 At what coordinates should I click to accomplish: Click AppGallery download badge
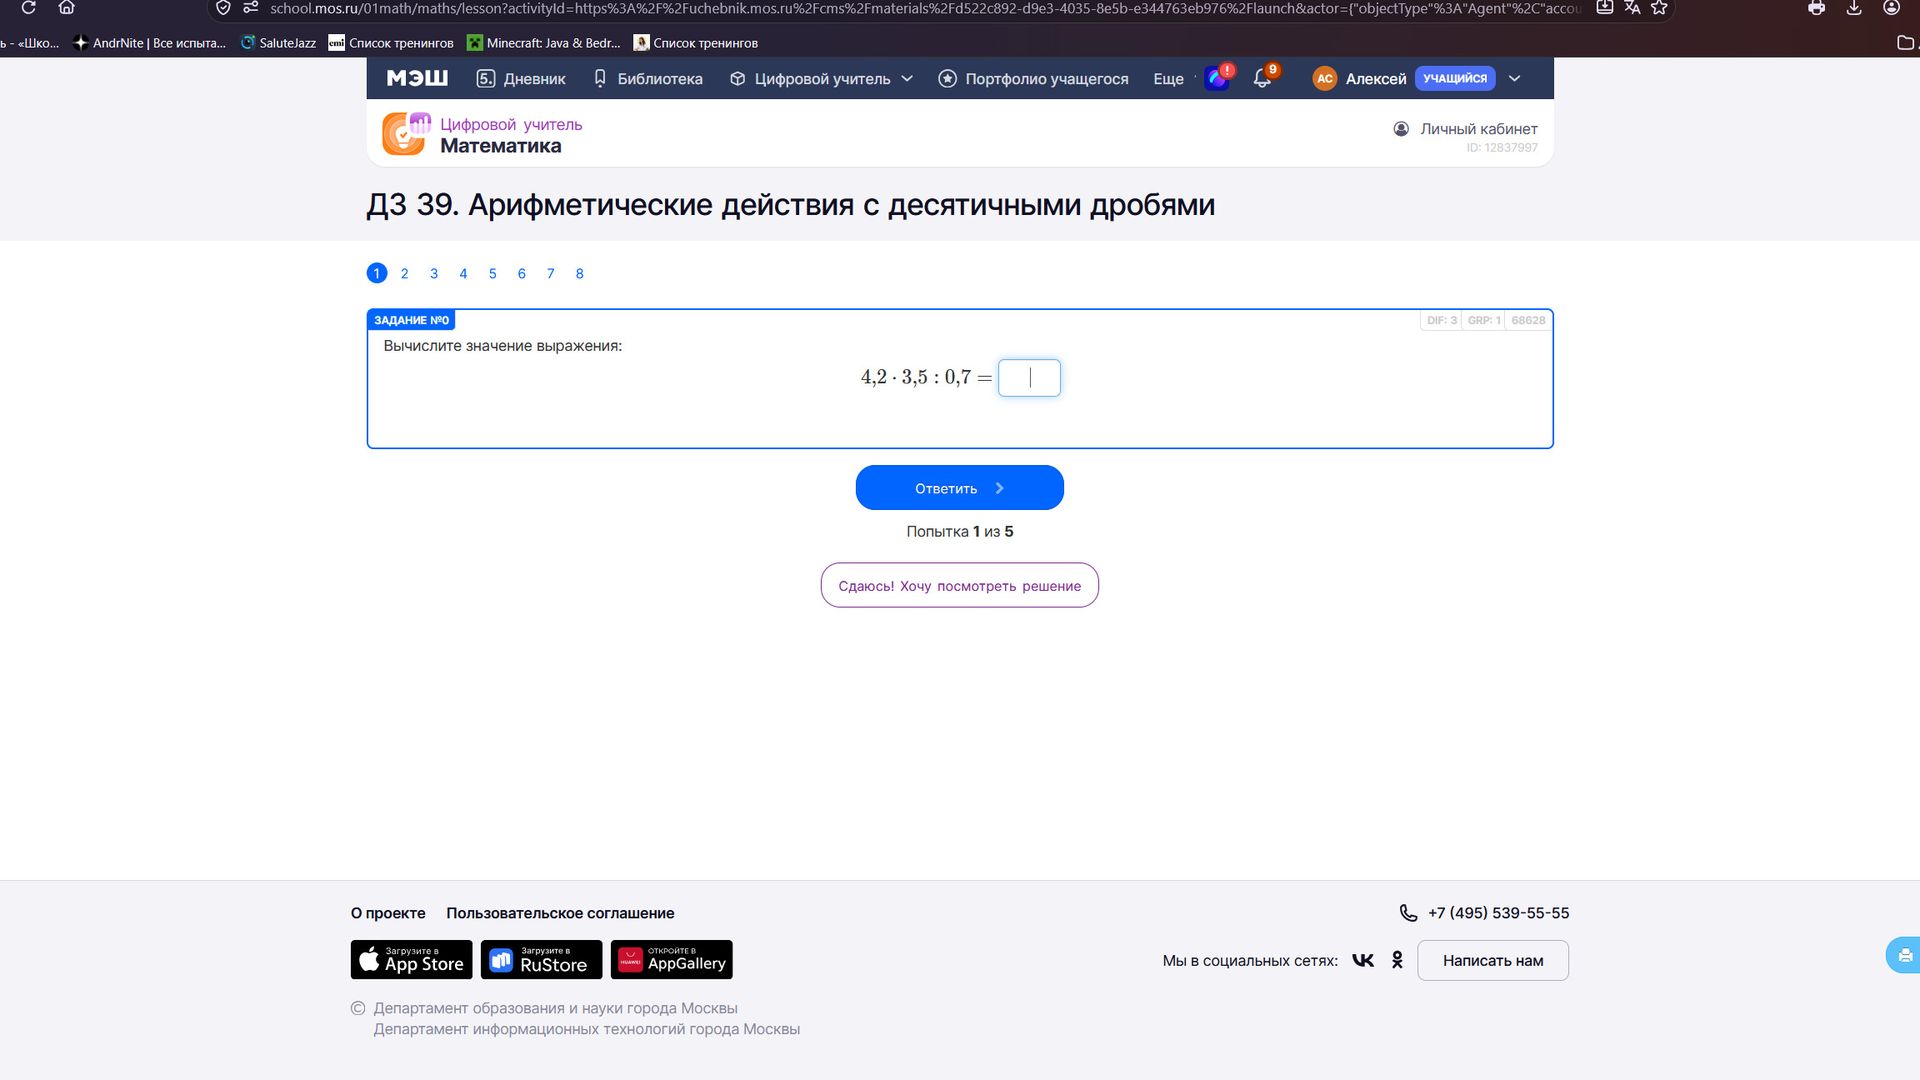(671, 960)
